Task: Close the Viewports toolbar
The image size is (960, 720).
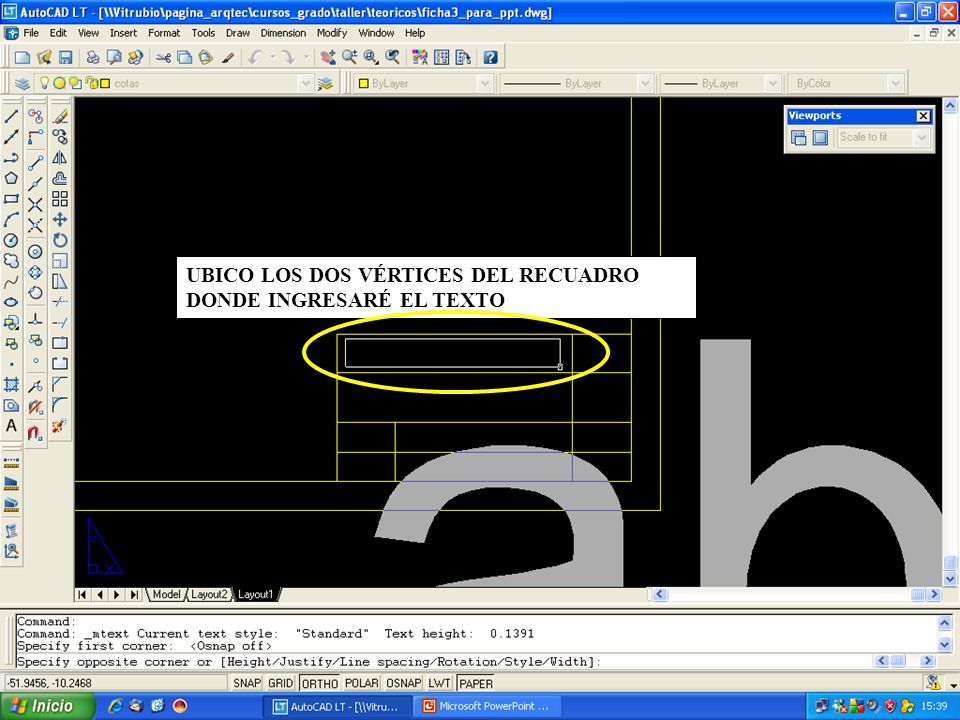Action: tap(923, 116)
